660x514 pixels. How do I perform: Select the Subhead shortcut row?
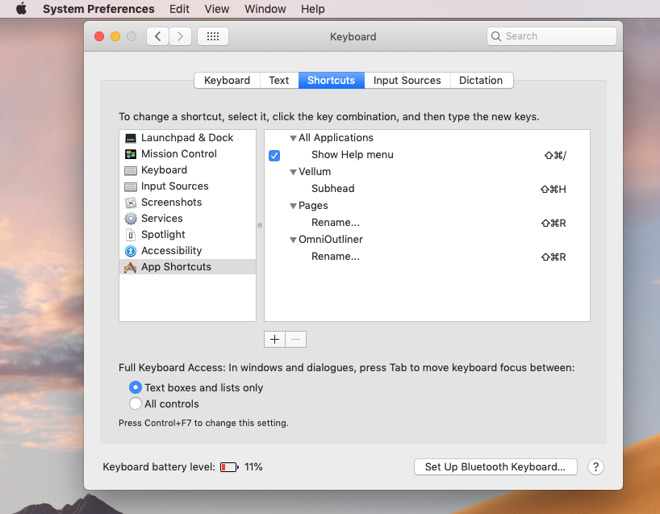tap(427, 189)
